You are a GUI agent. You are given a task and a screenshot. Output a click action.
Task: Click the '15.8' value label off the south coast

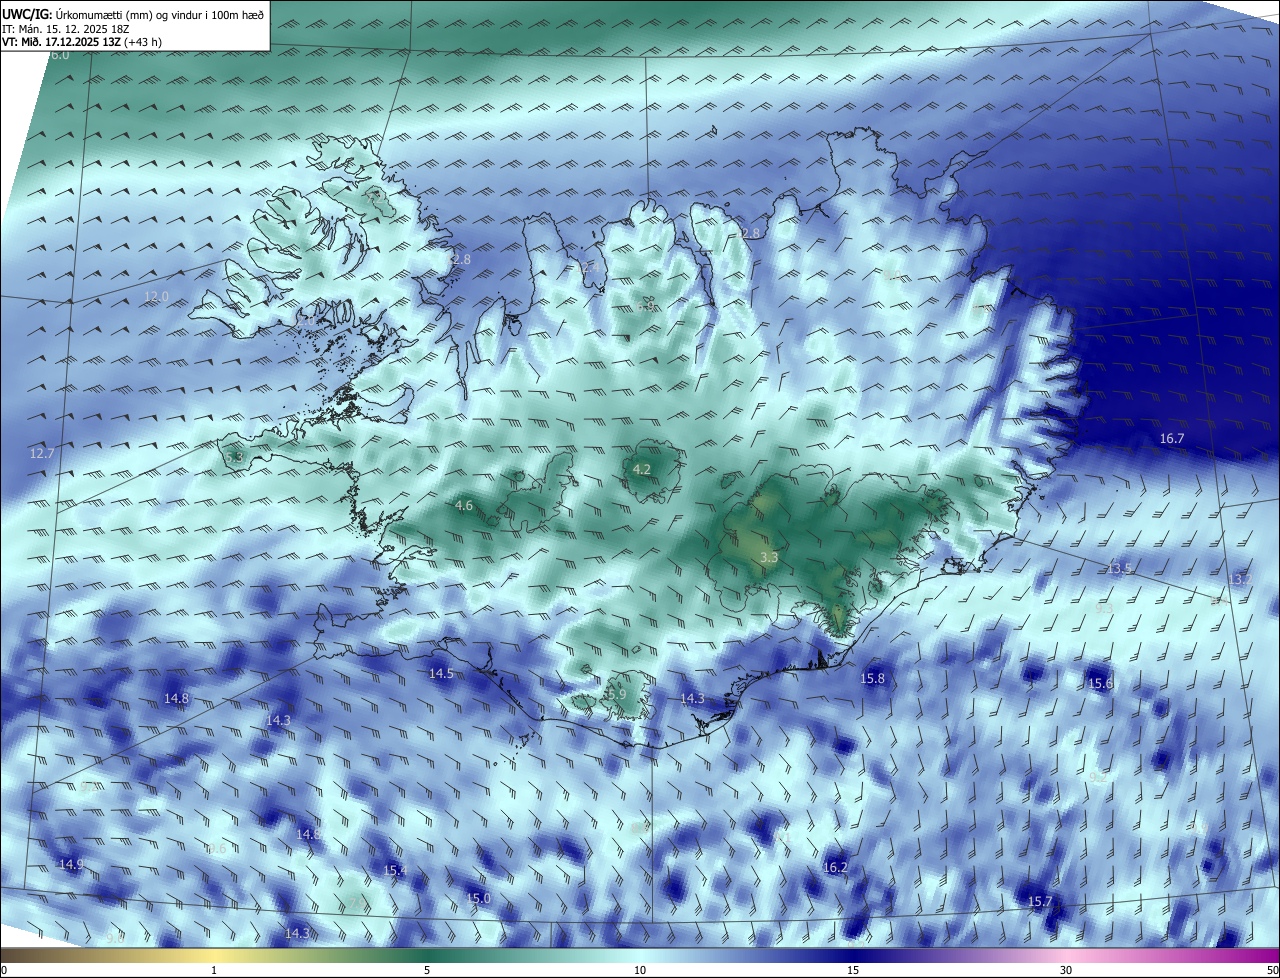click(873, 679)
